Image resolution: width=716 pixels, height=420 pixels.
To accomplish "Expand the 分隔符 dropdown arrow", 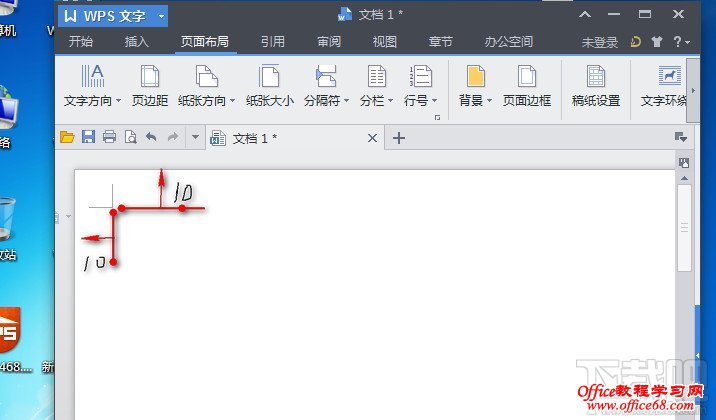I will [x=346, y=100].
